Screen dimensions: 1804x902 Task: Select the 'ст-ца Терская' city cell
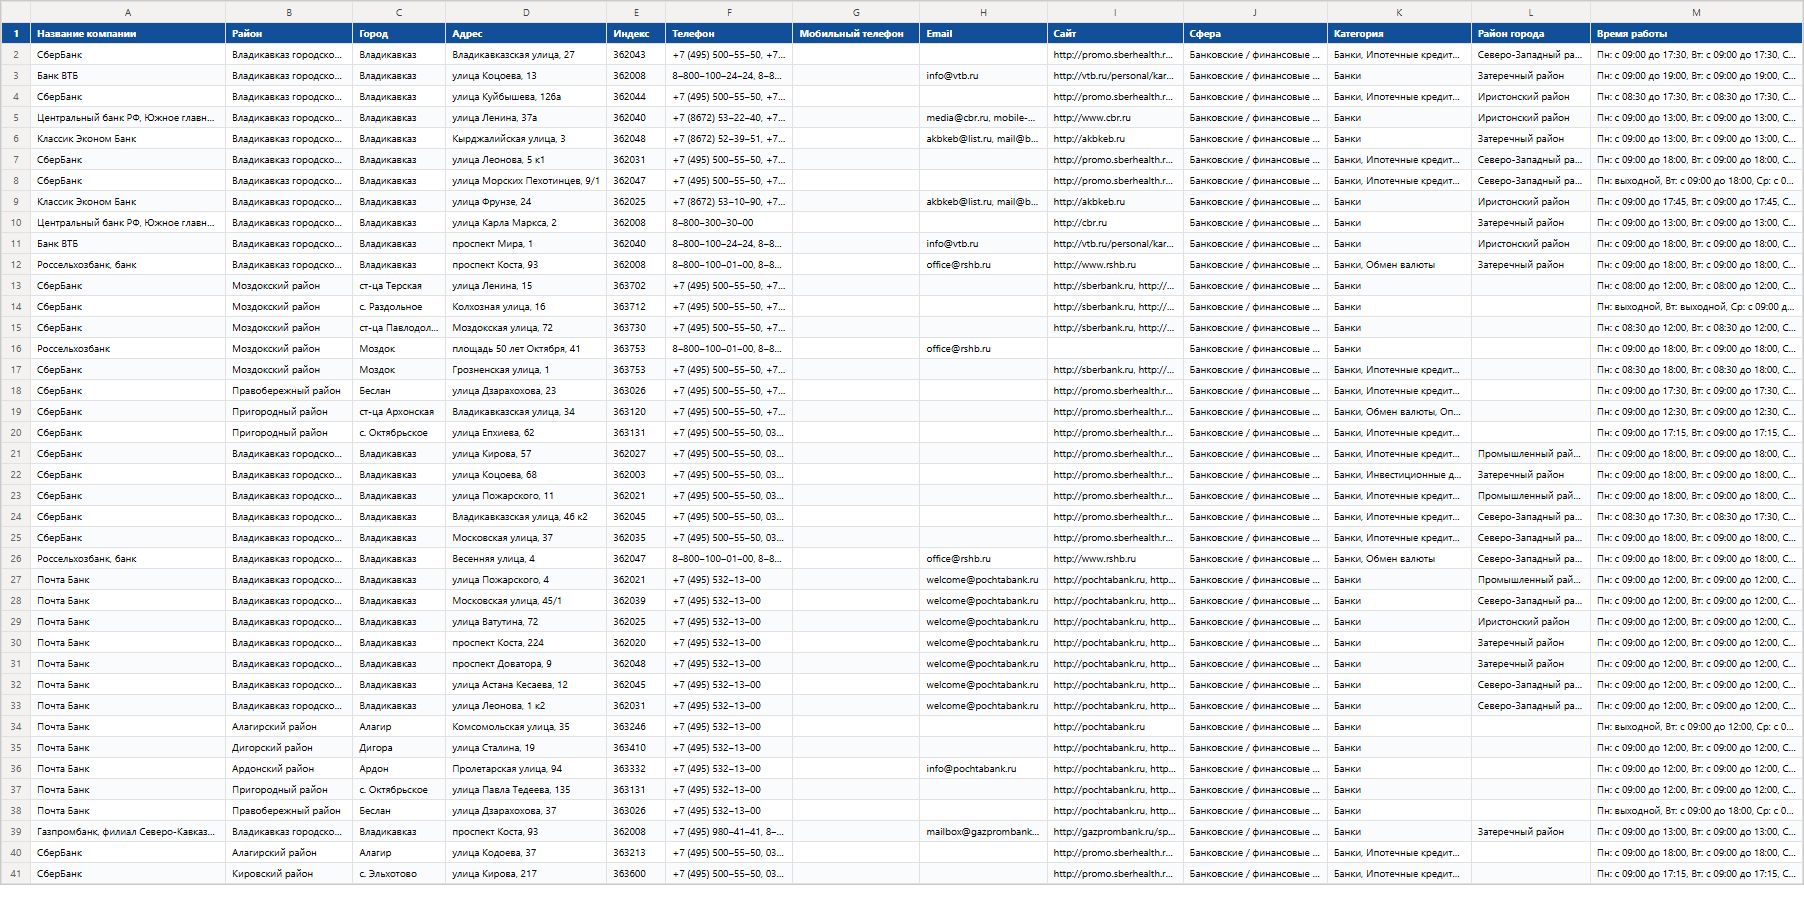pos(399,286)
